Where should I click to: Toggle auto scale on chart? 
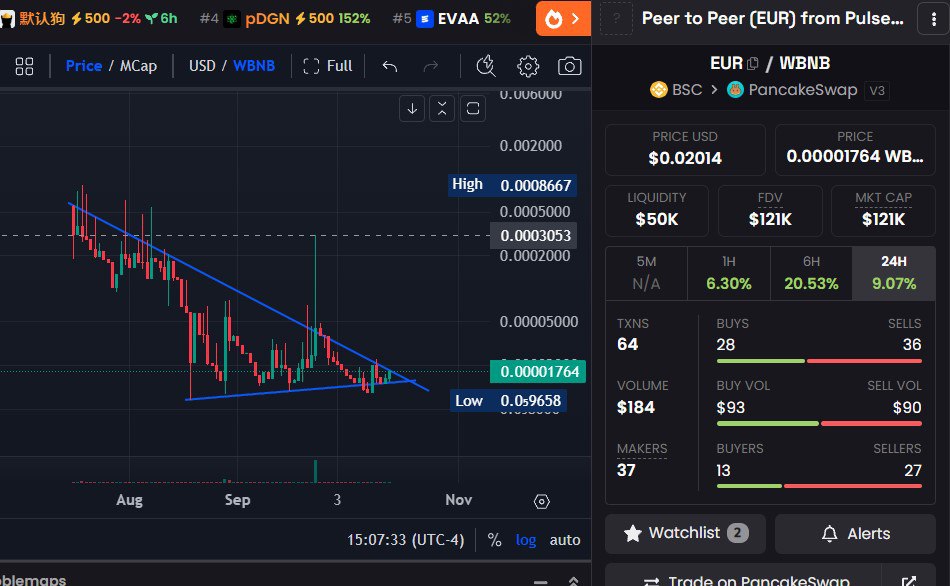565,540
